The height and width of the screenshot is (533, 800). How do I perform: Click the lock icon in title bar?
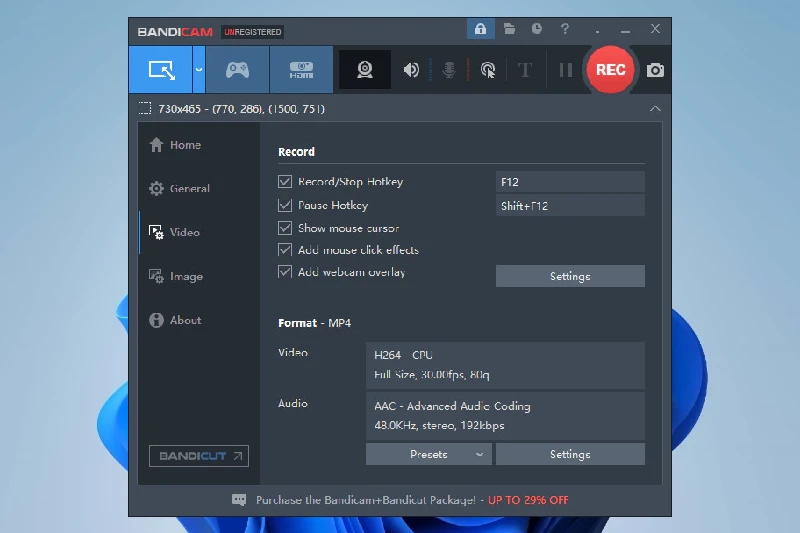coord(481,29)
